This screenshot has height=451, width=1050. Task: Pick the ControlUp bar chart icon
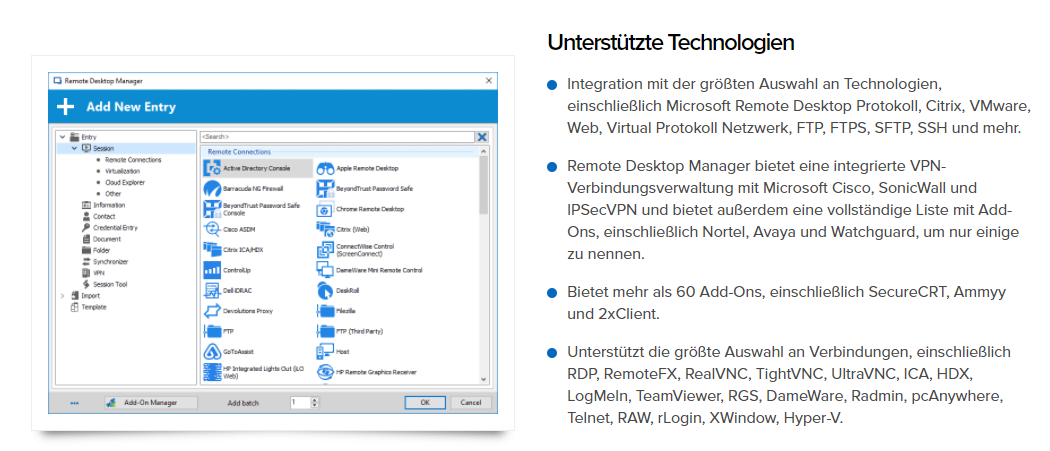(212, 271)
